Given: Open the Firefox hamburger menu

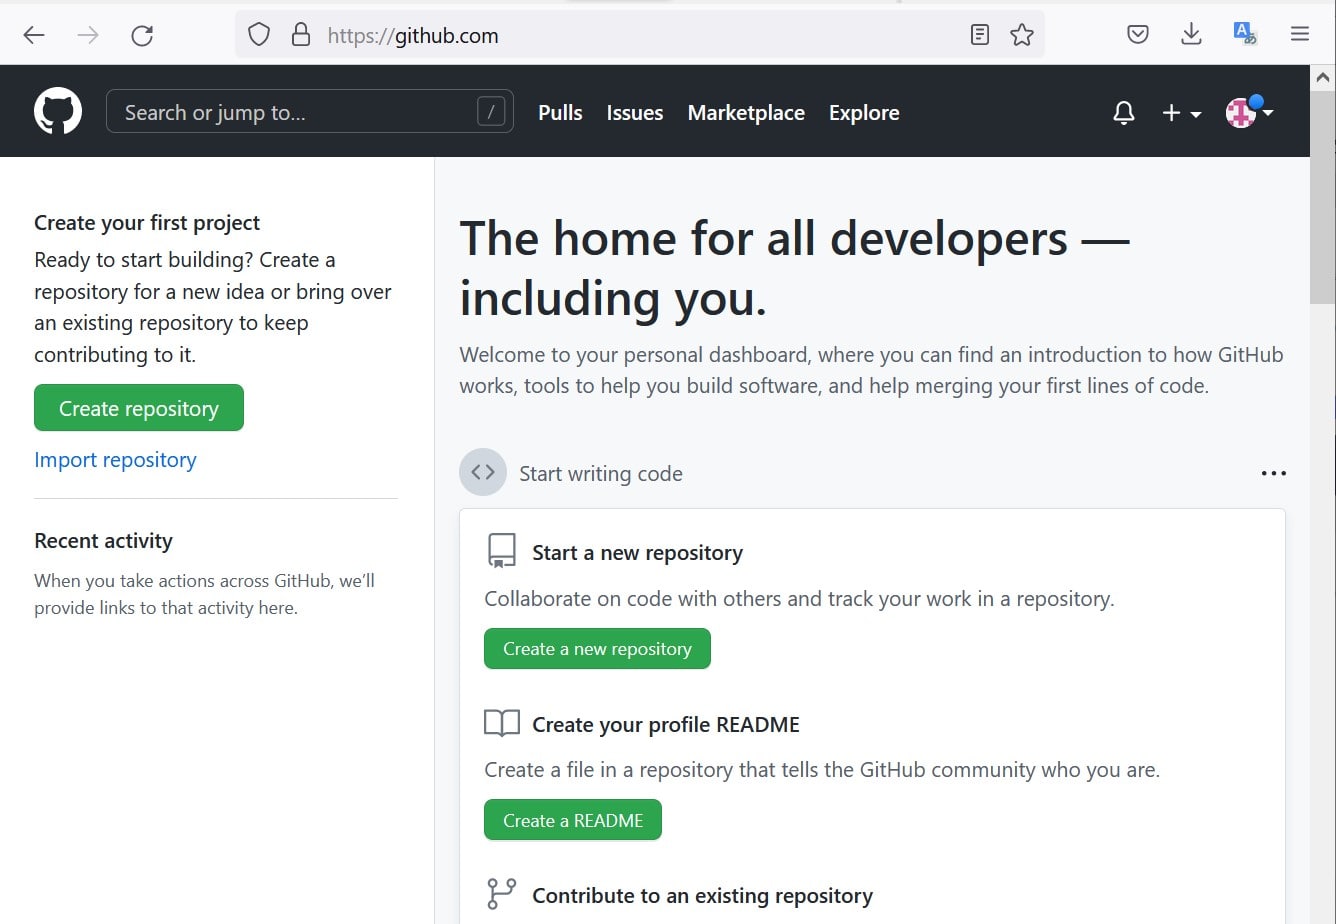Looking at the screenshot, I should coord(1300,35).
